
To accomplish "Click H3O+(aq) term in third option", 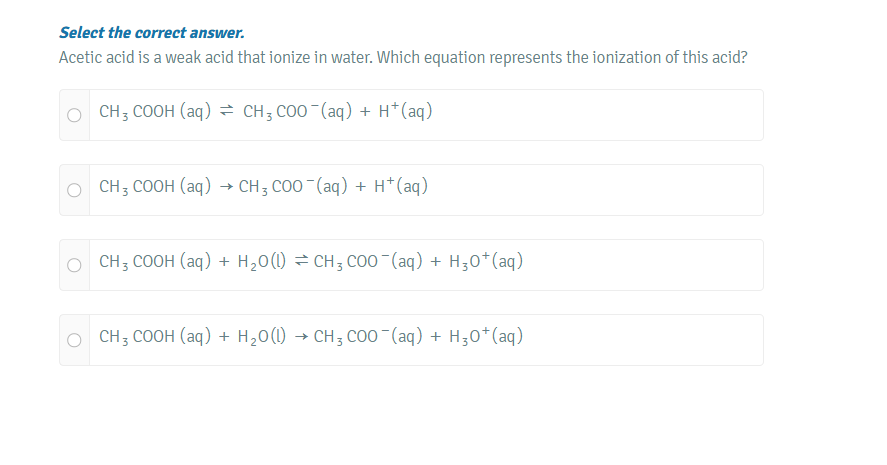I will (488, 262).
